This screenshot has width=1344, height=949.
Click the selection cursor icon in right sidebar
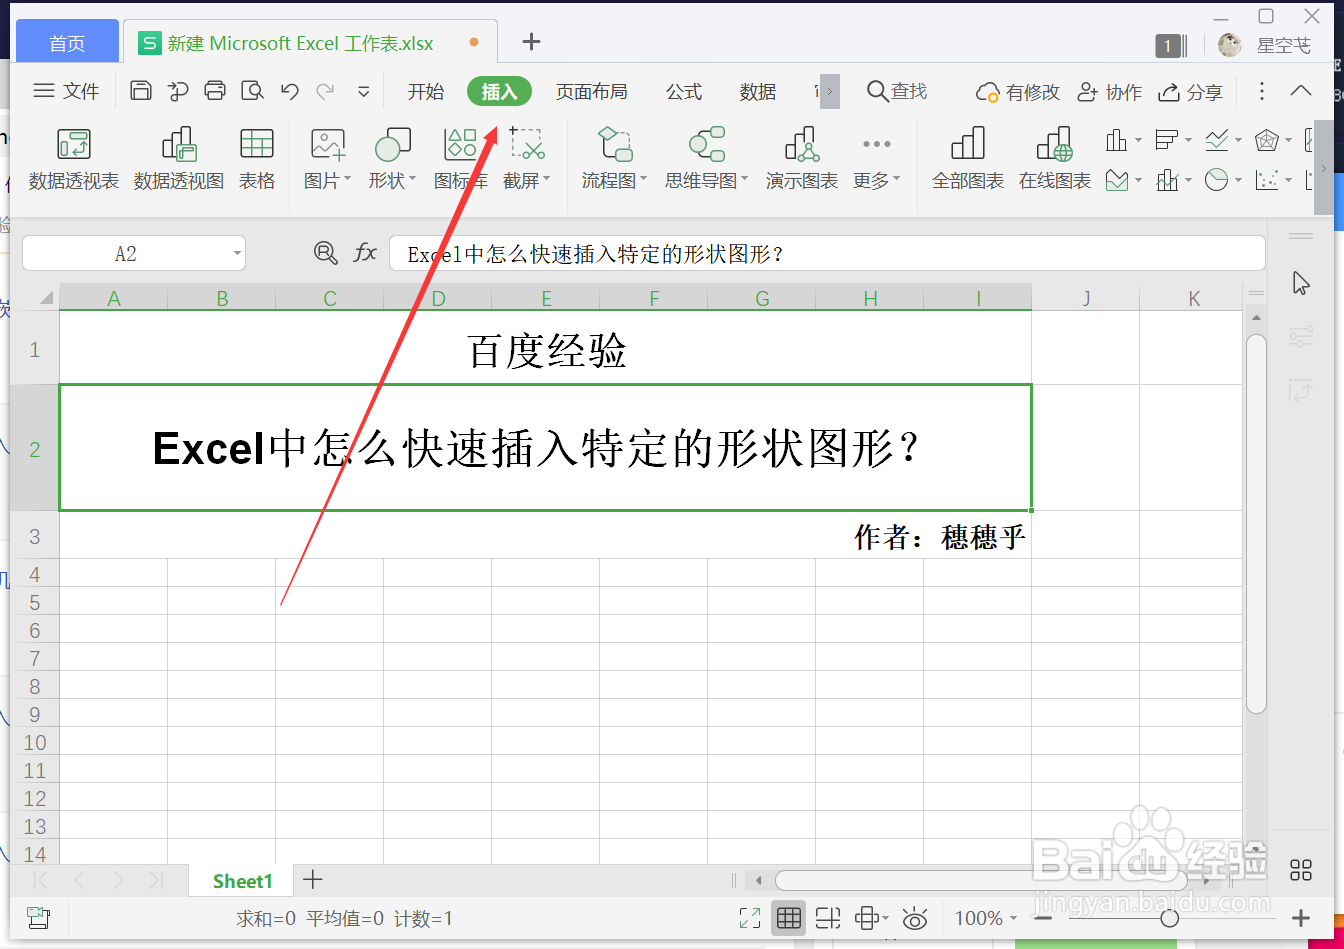click(1301, 283)
